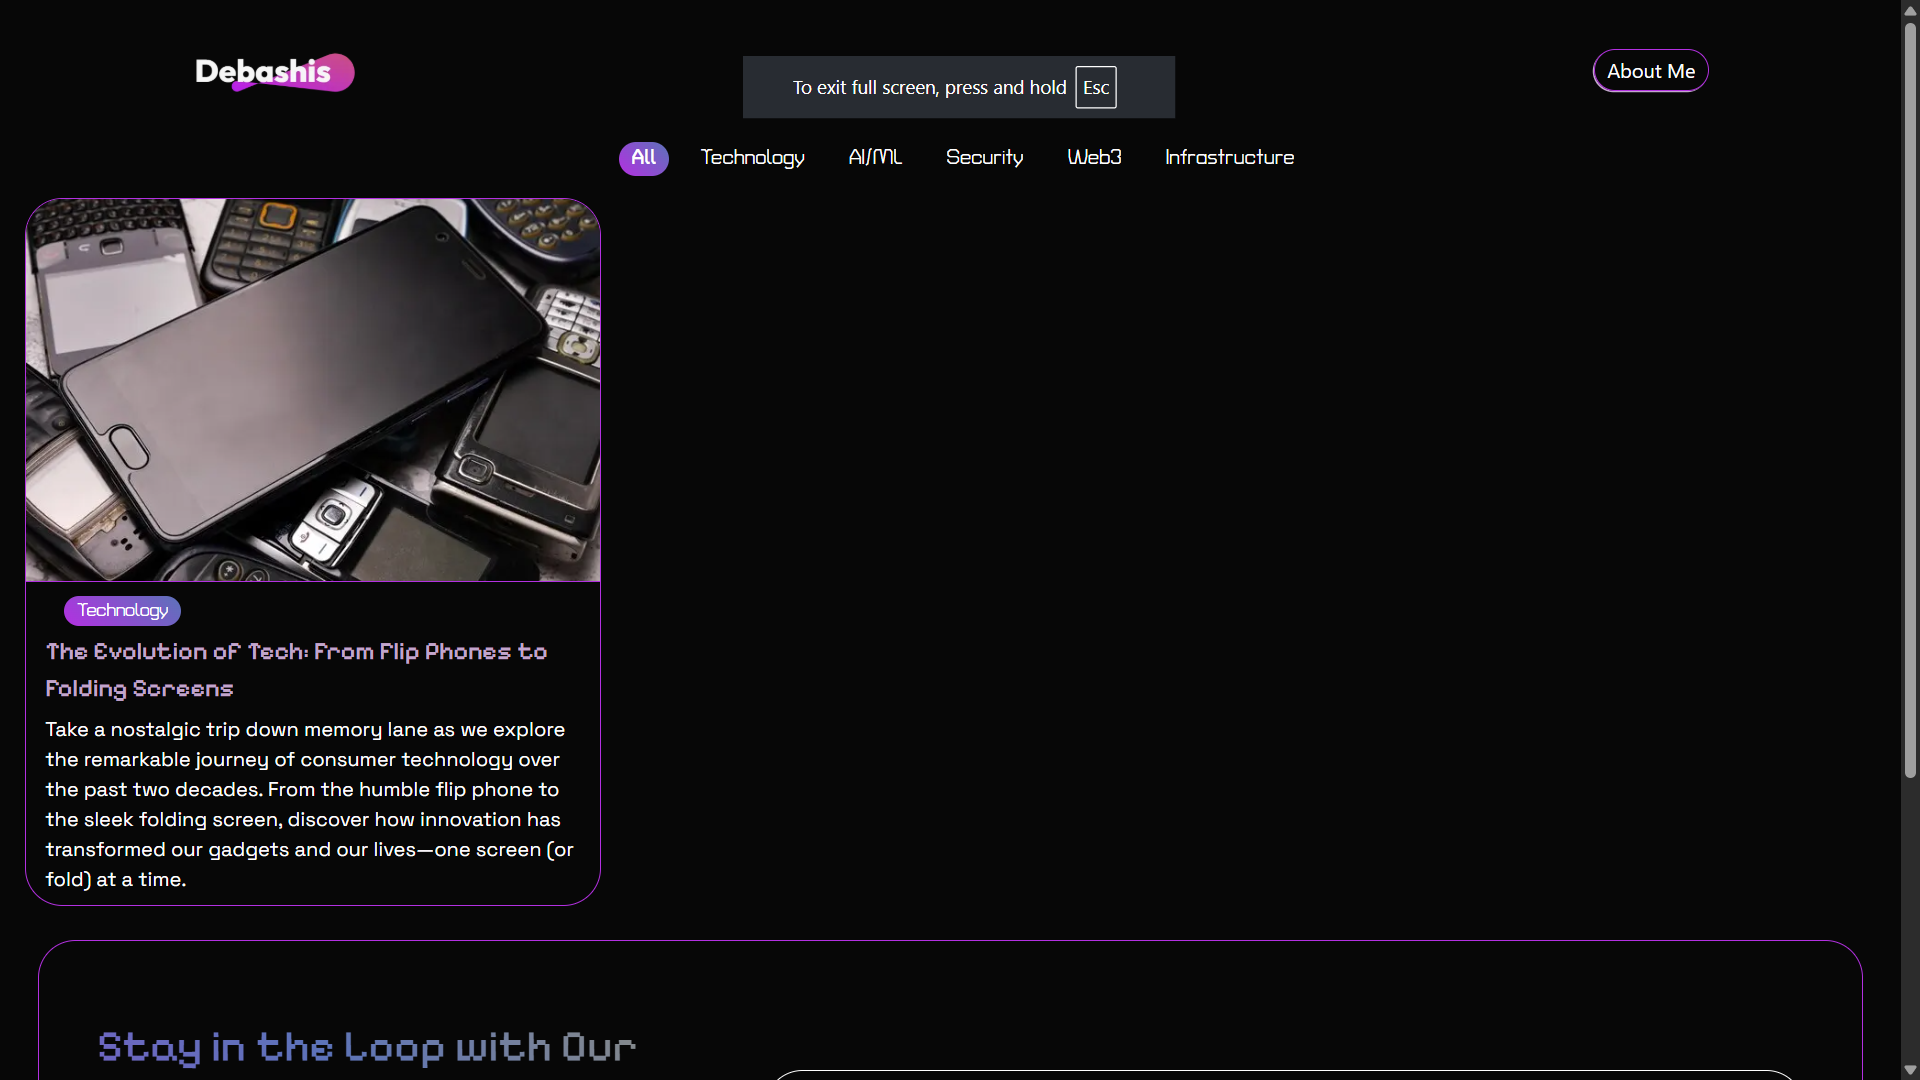Click the exit full screen notification text
1920x1080 pixels.
coord(929,88)
